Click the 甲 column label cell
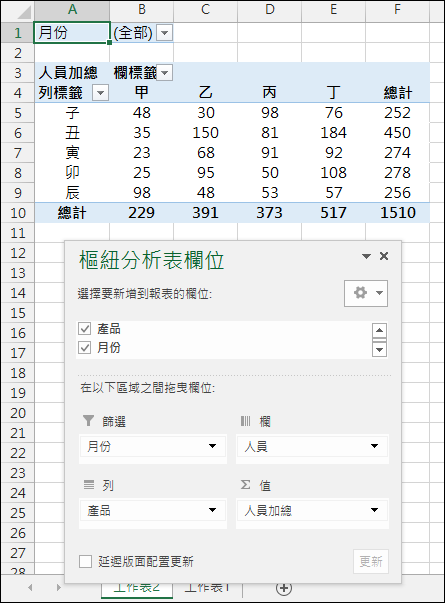 click(x=142, y=93)
